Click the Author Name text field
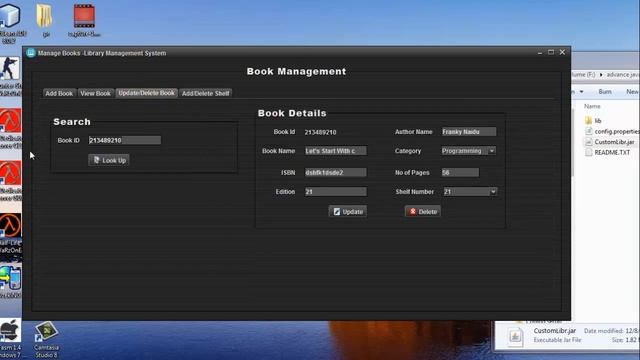This screenshot has height=360, width=640. click(x=469, y=132)
